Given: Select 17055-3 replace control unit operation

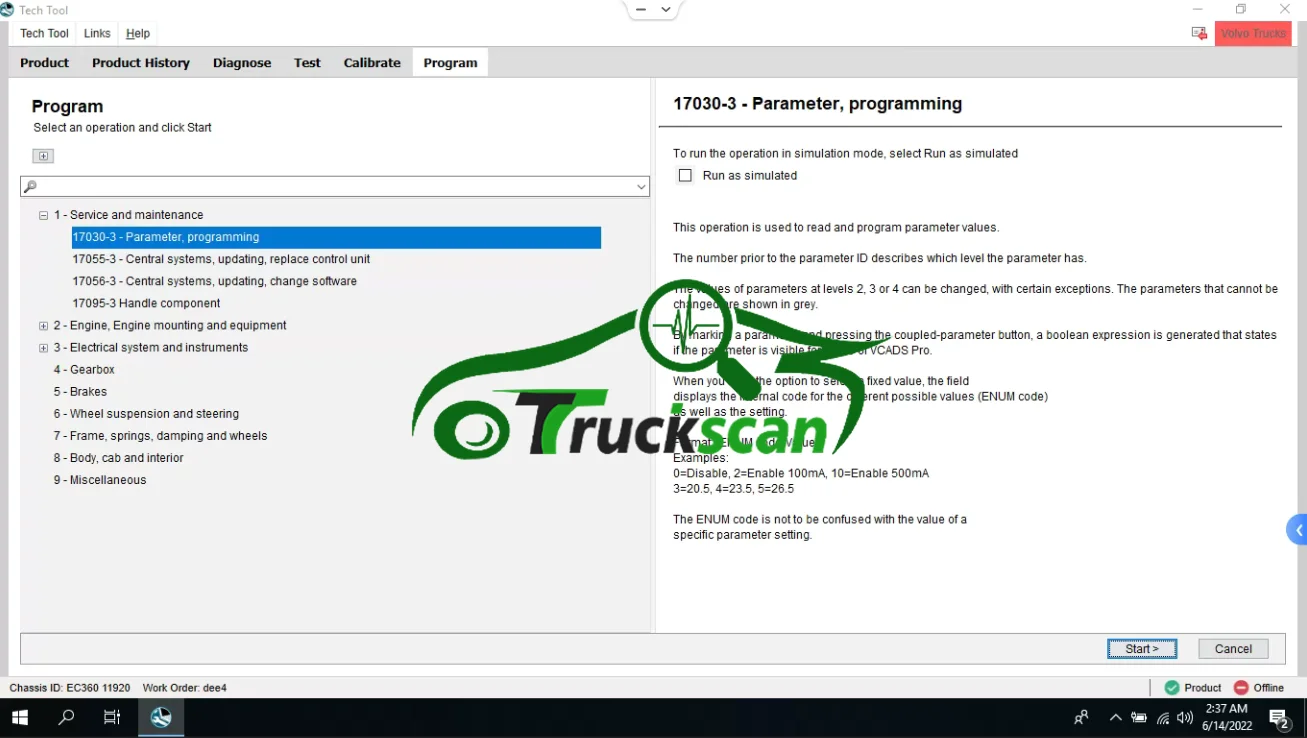Looking at the screenshot, I should click(221, 260).
